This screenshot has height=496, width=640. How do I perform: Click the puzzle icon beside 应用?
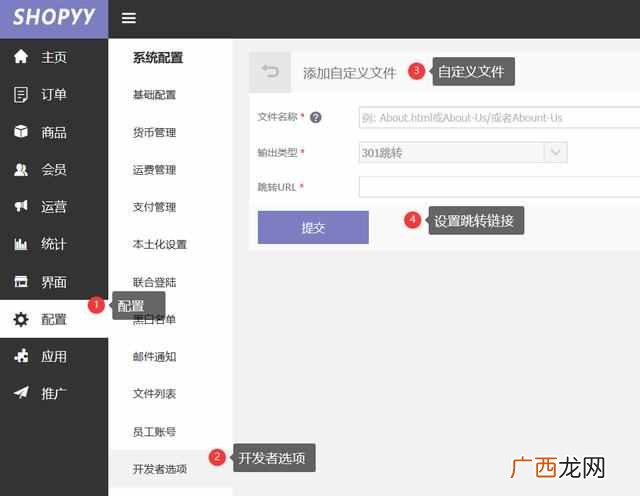[21, 356]
